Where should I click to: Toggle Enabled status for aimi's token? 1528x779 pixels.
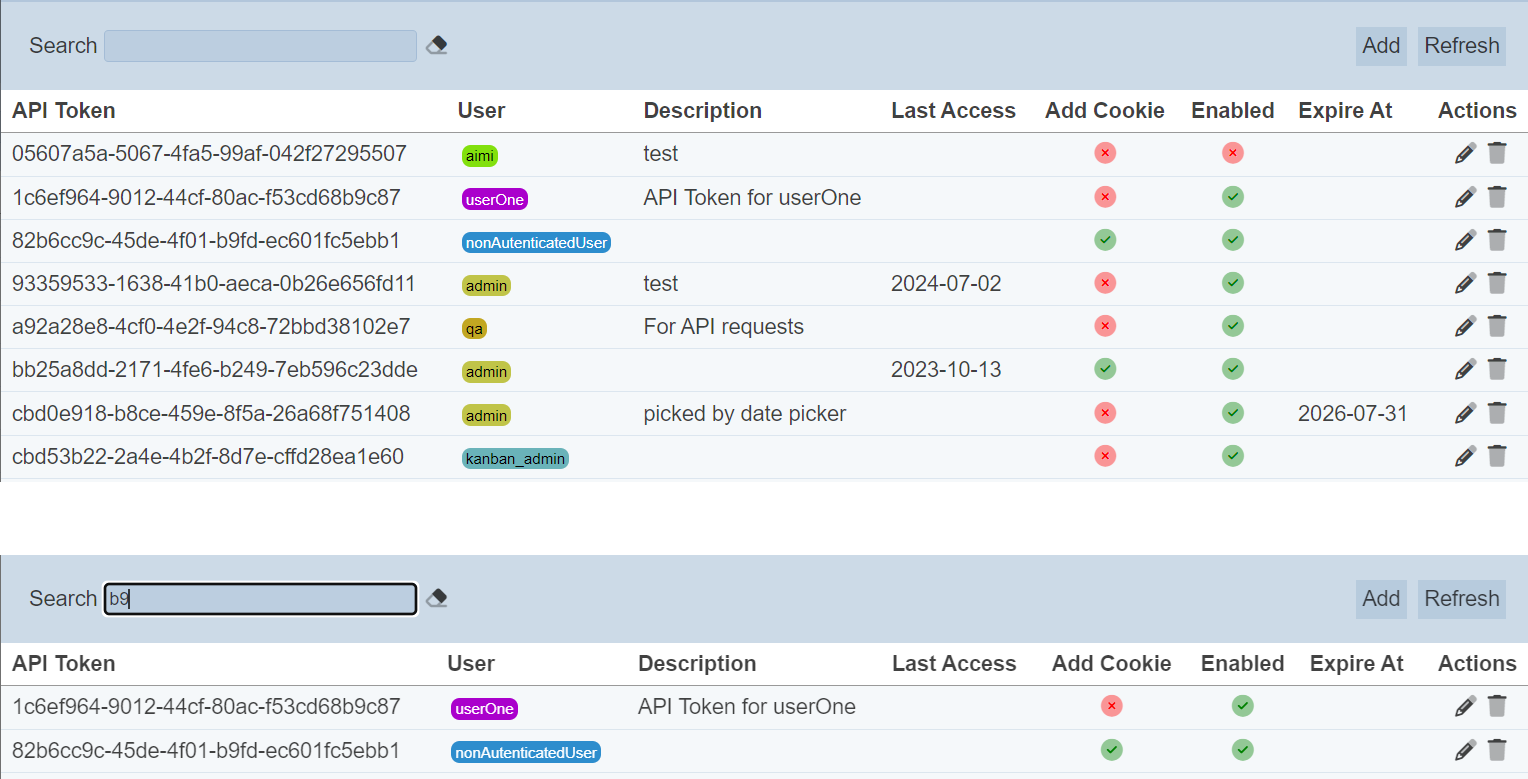(x=1233, y=153)
